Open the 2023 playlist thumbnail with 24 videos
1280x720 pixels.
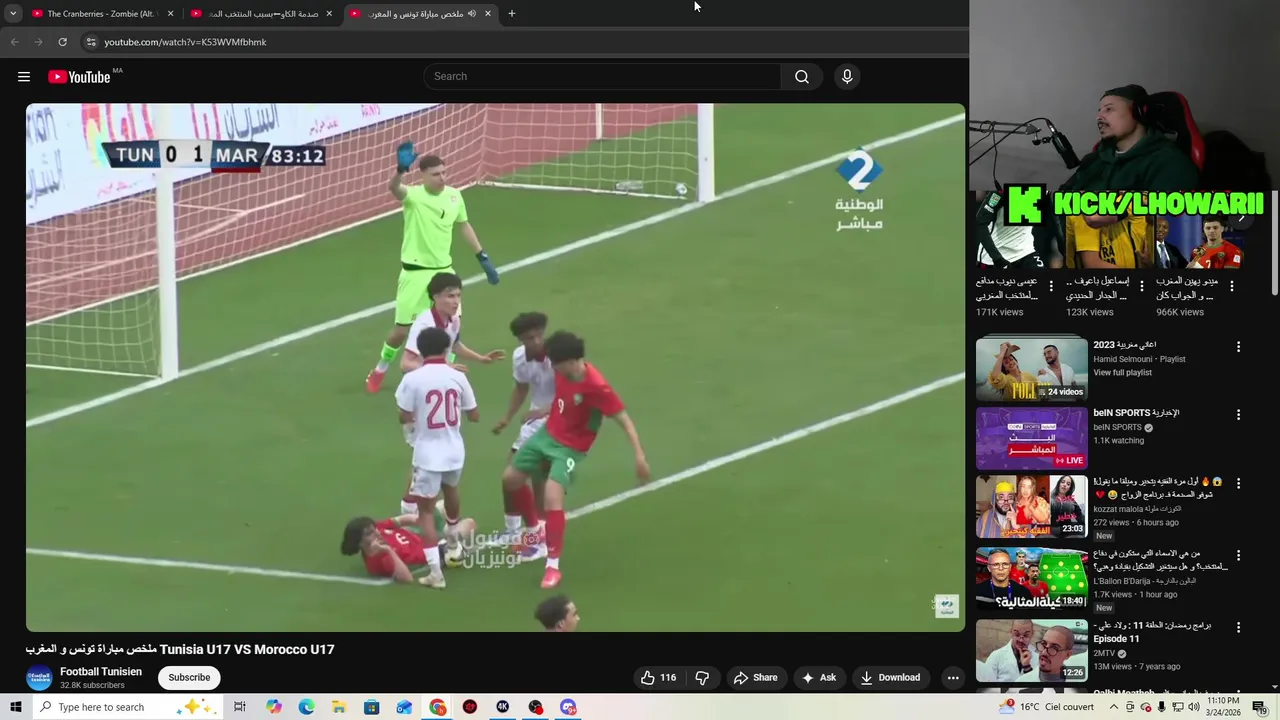pyautogui.click(x=1031, y=368)
